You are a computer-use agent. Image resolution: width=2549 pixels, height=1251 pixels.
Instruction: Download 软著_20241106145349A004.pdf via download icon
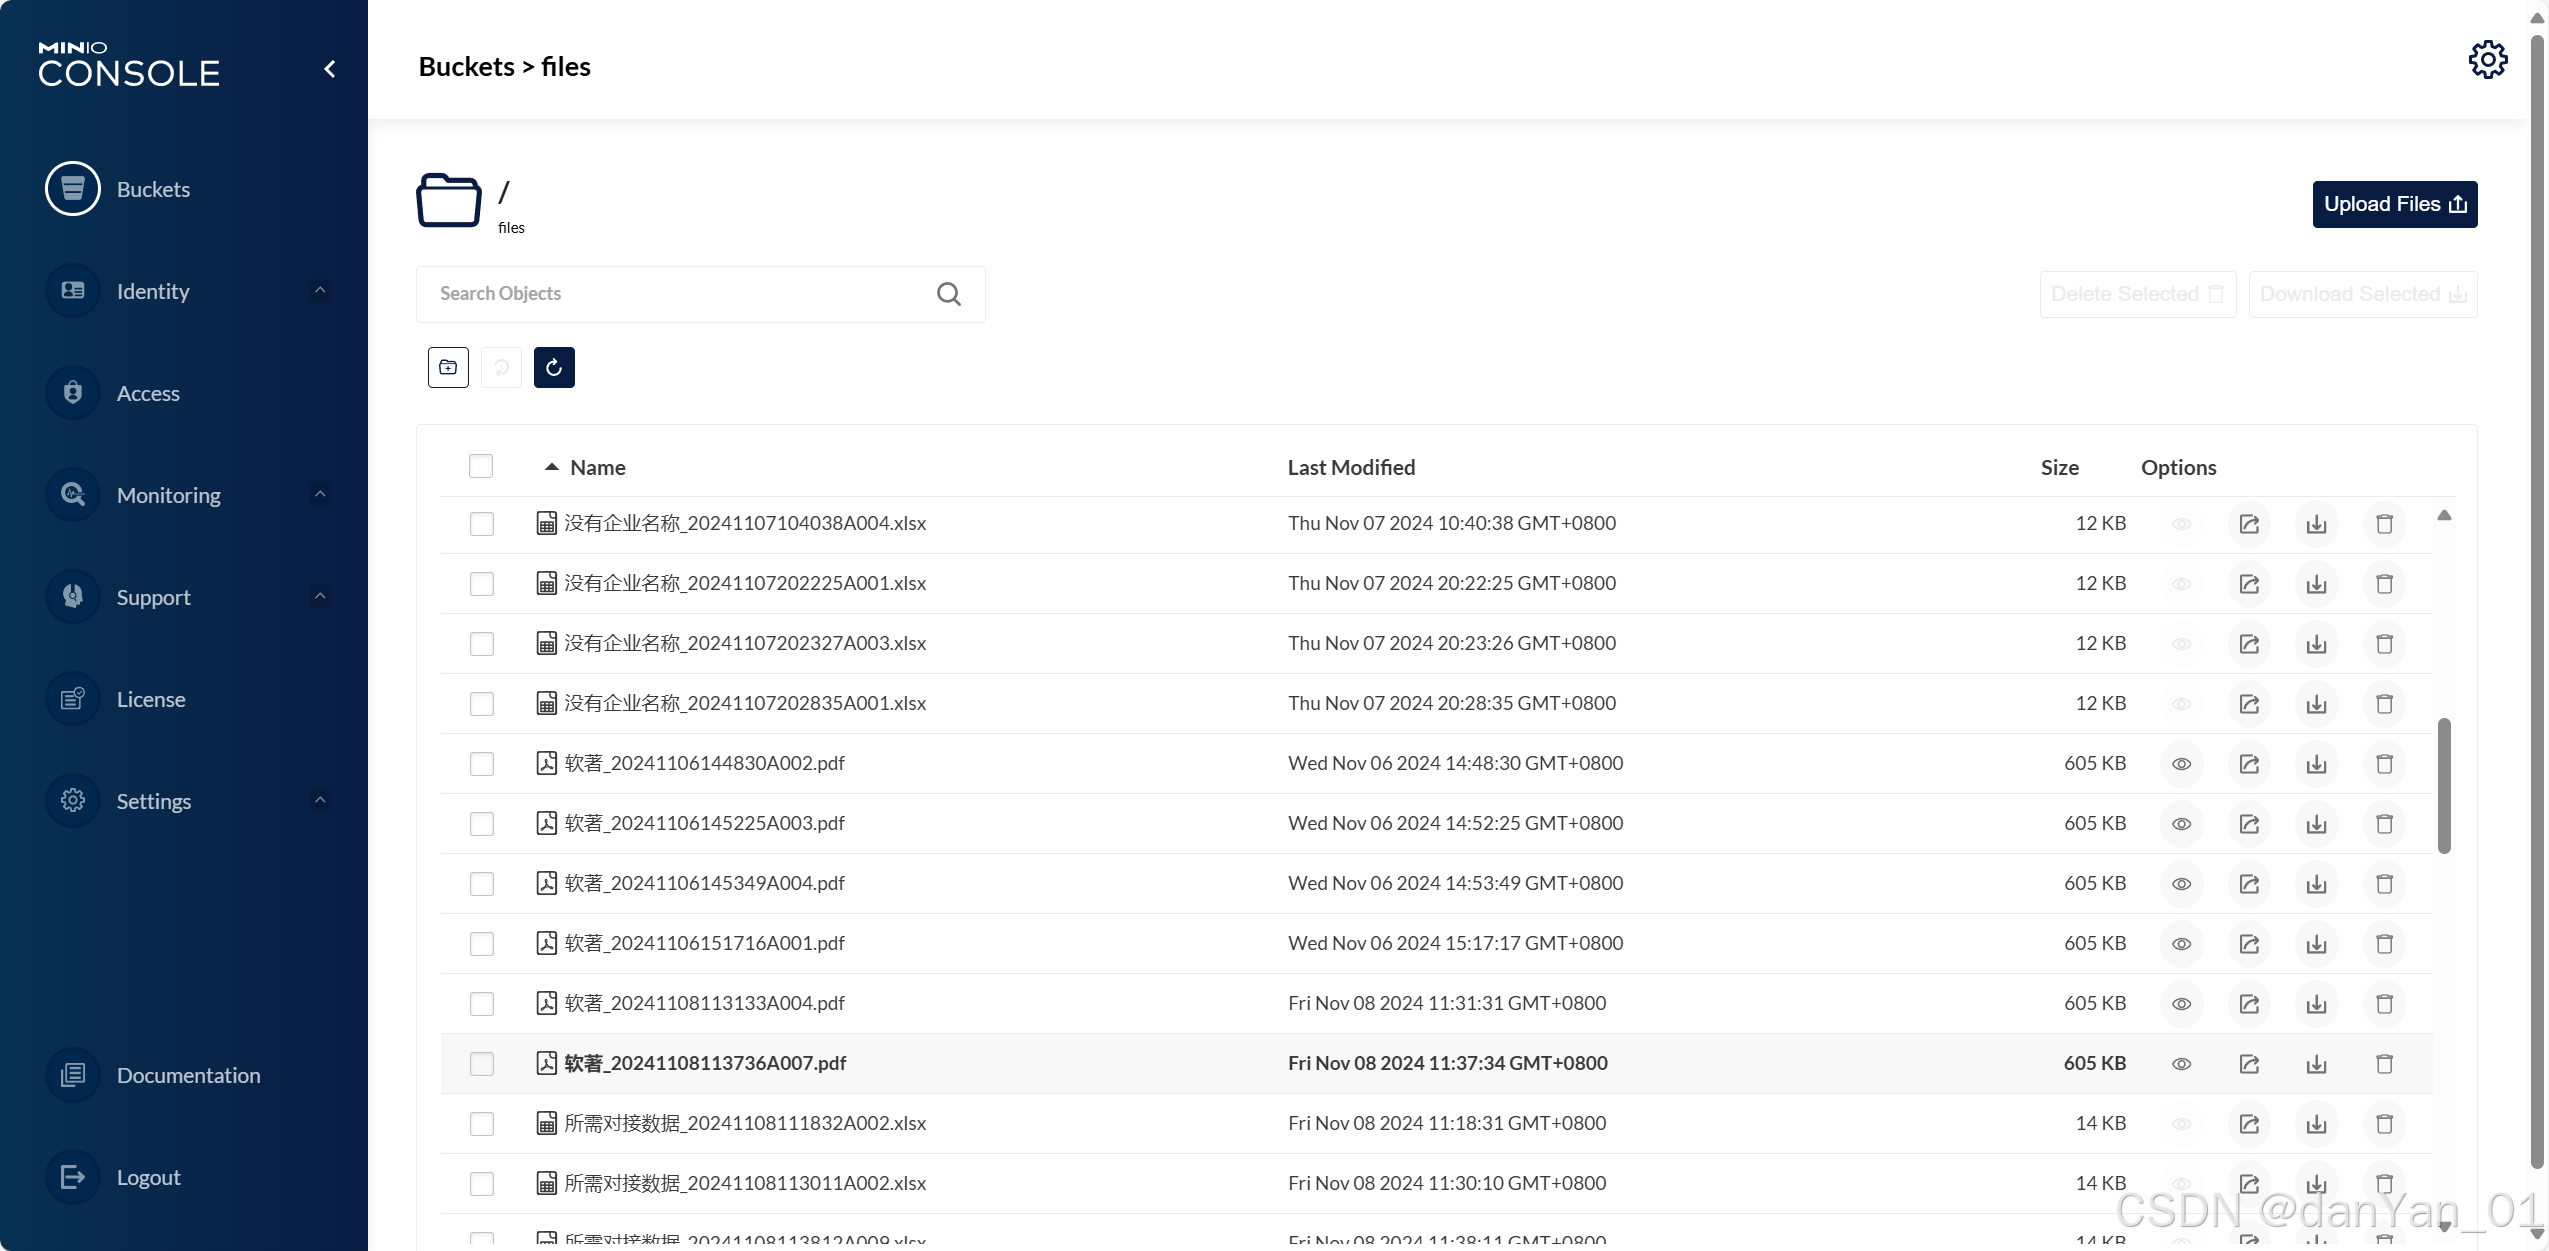(2316, 884)
